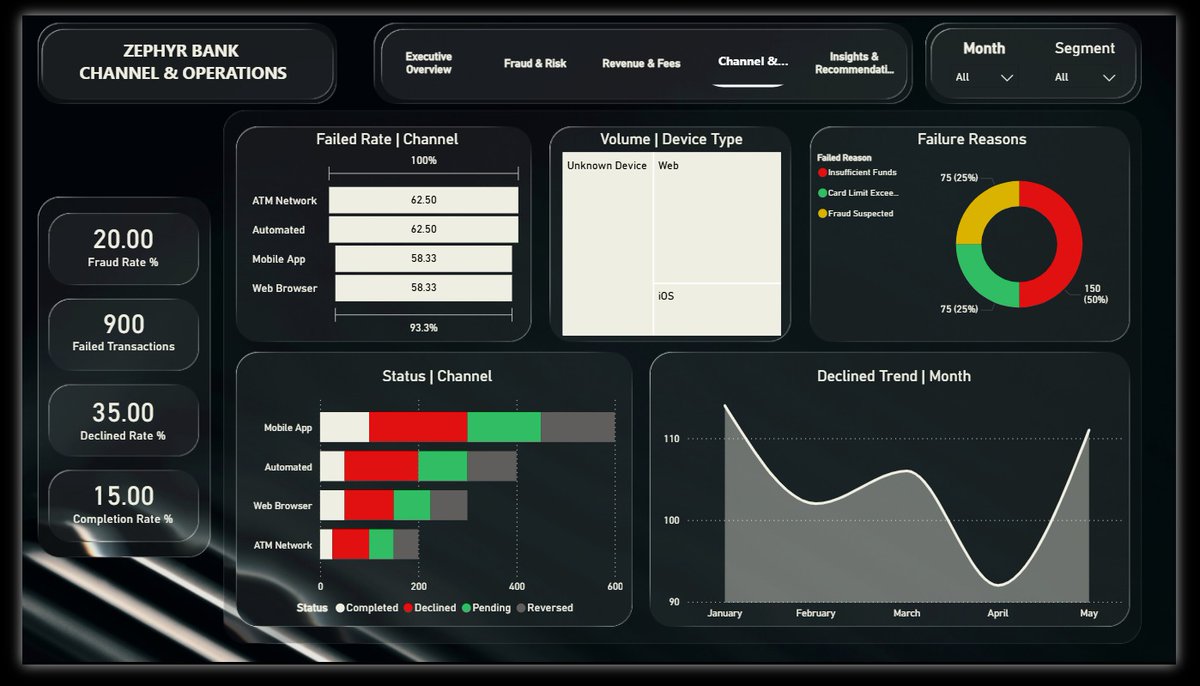Click the Failed Transactions card
Viewport: 1200px width, 686px height.
tap(123, 334)
